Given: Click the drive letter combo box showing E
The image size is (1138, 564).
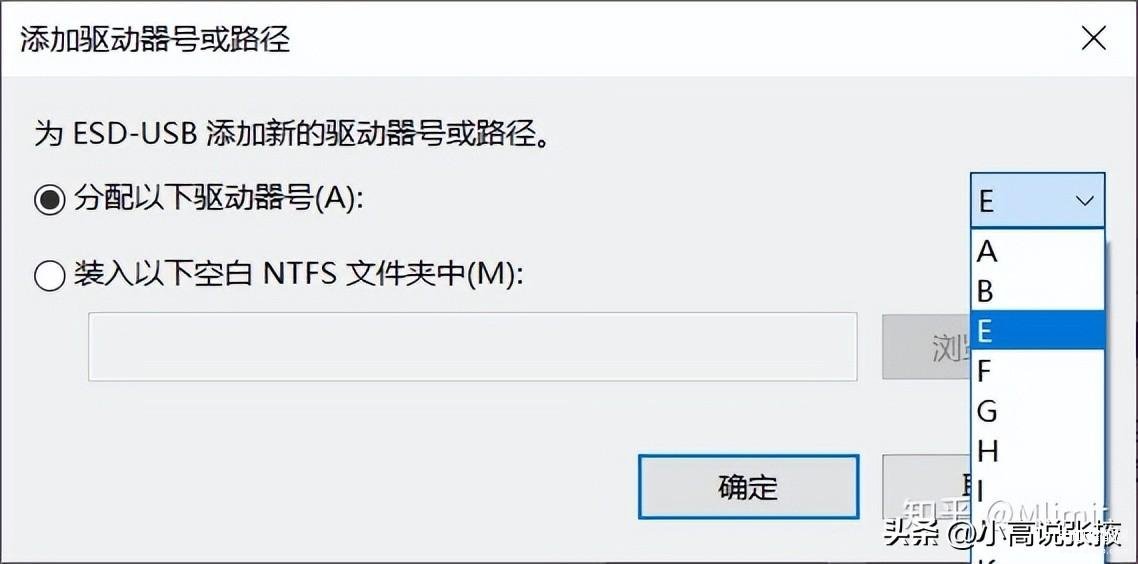Looking at the screenshot, I should (1037, 200).
